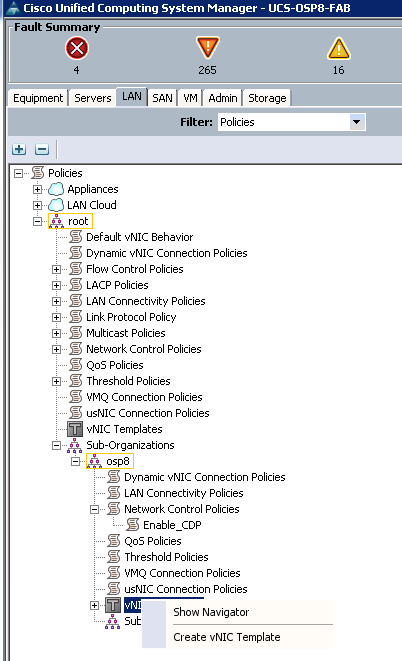Select osp8 LAN Connectivity Policies item
Image resolution: width=402 pixels, height=661 pixels.
tap(184, 493)
